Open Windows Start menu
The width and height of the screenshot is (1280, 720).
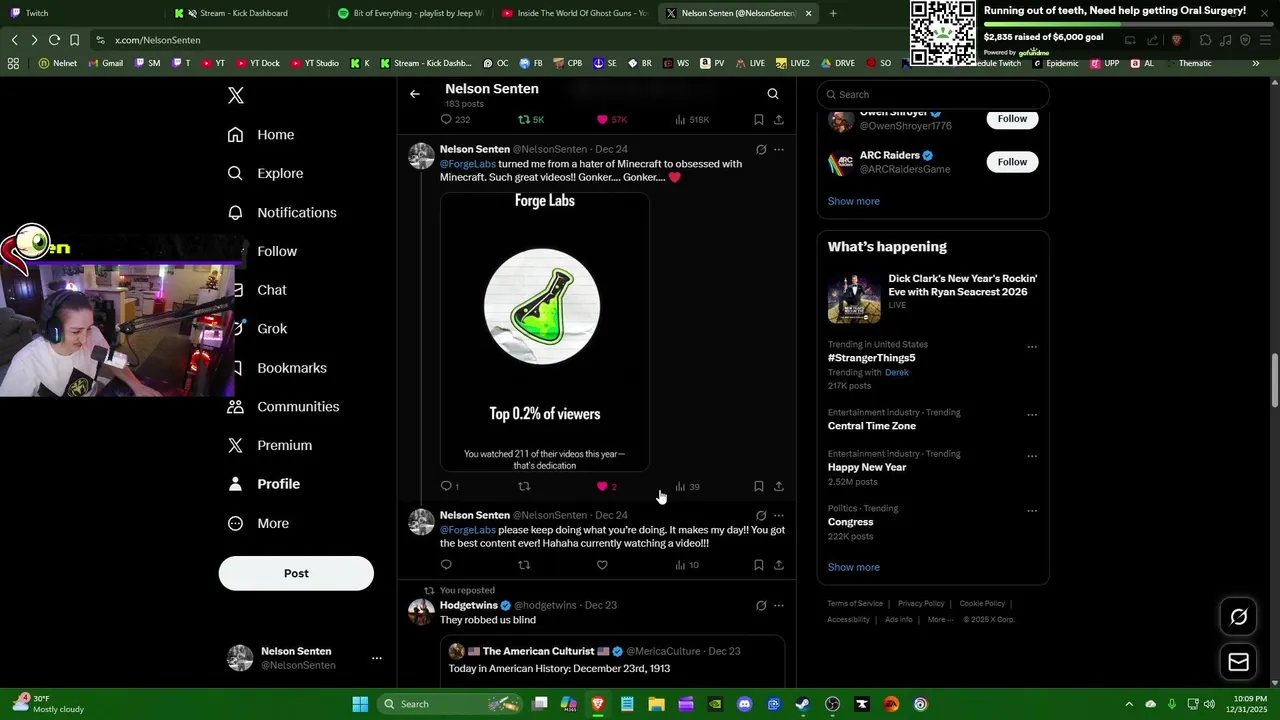[x=360, y=704]
